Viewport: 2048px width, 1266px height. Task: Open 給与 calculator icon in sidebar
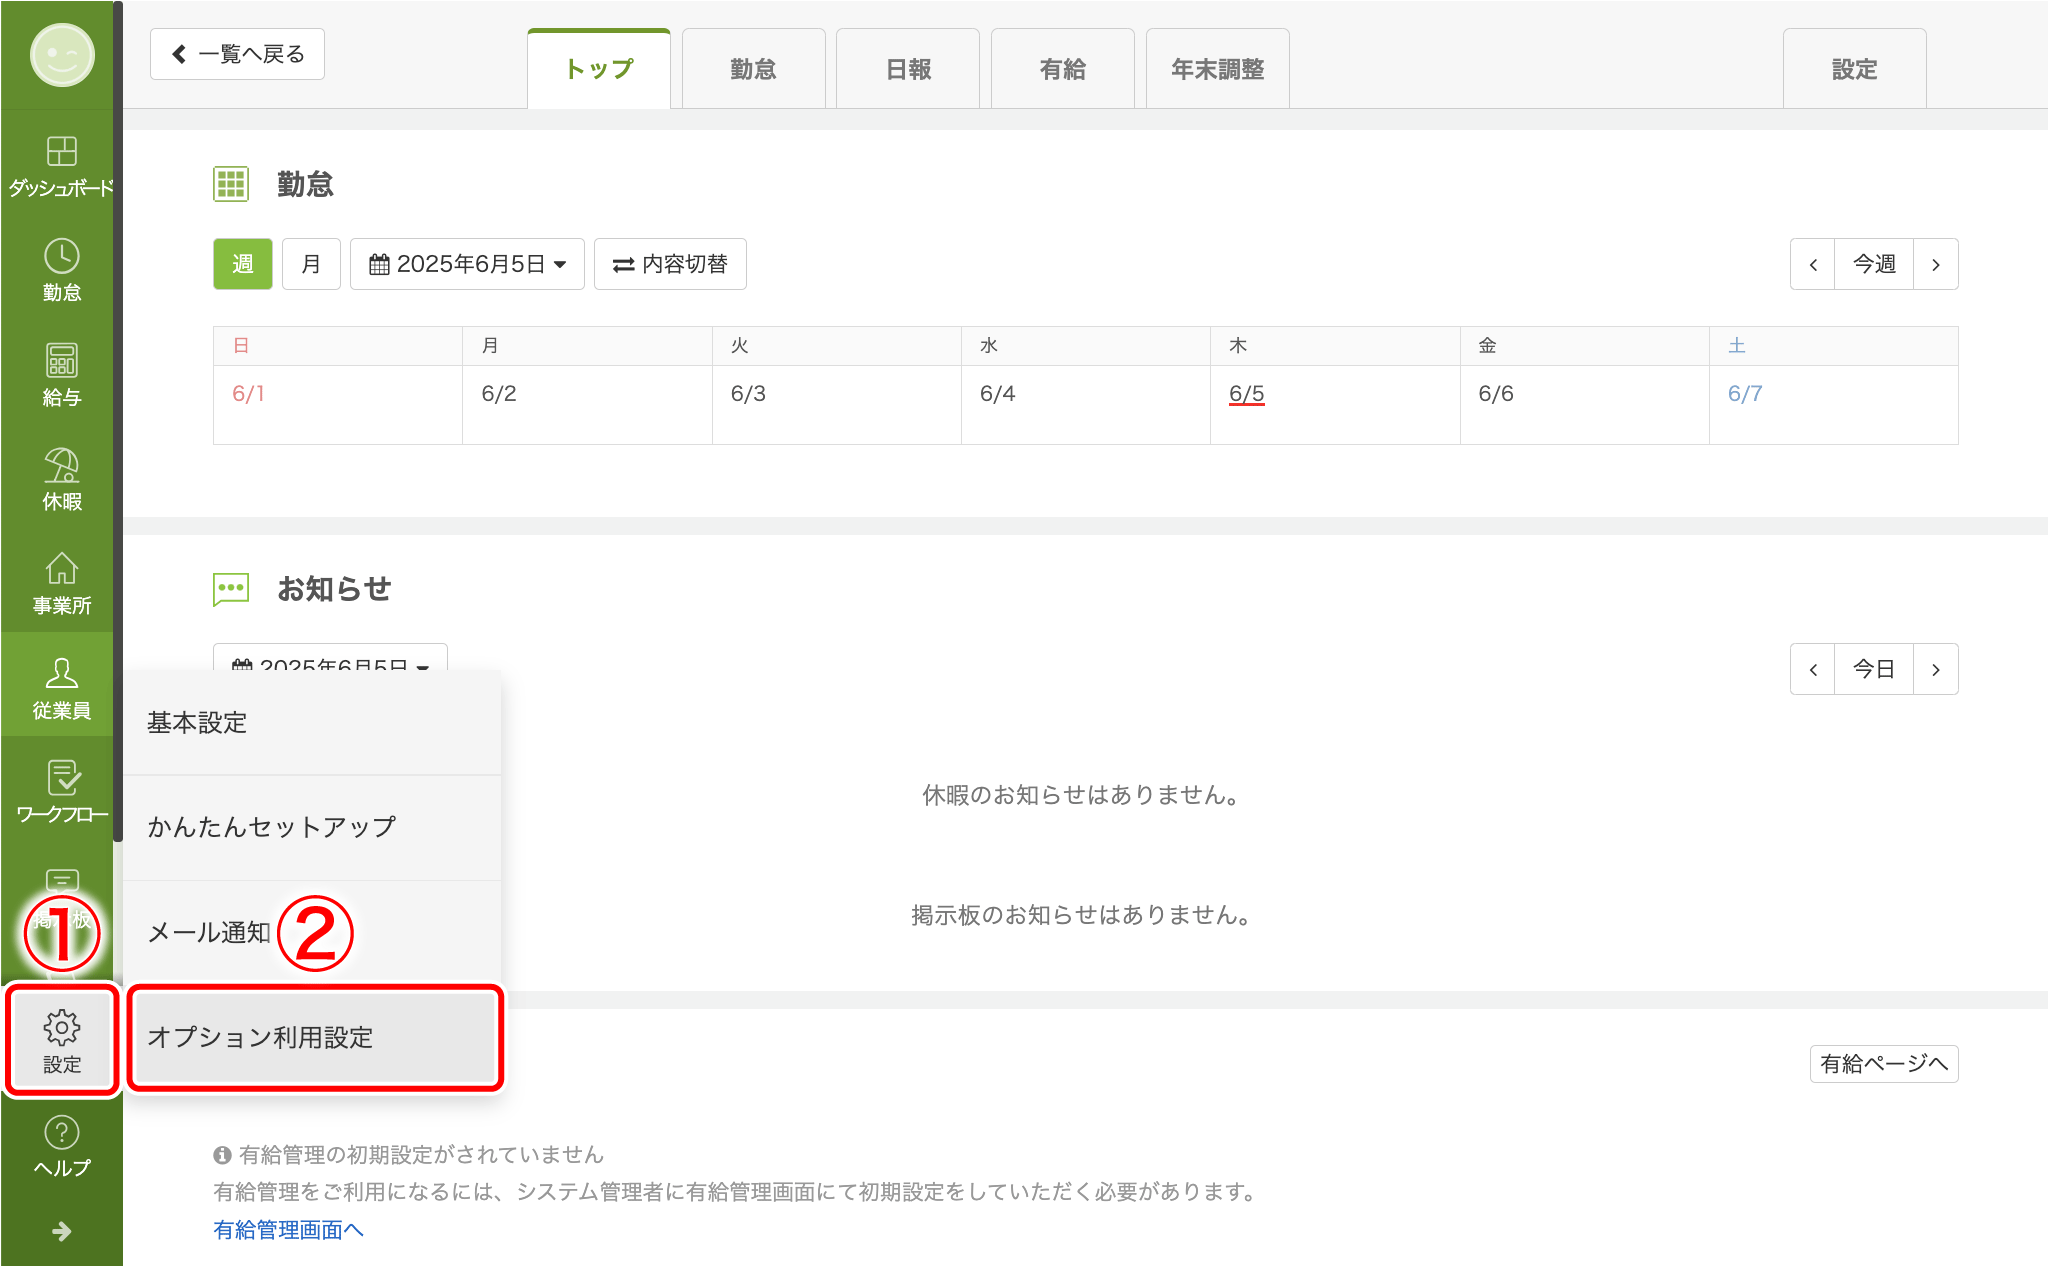click(61, 375)
